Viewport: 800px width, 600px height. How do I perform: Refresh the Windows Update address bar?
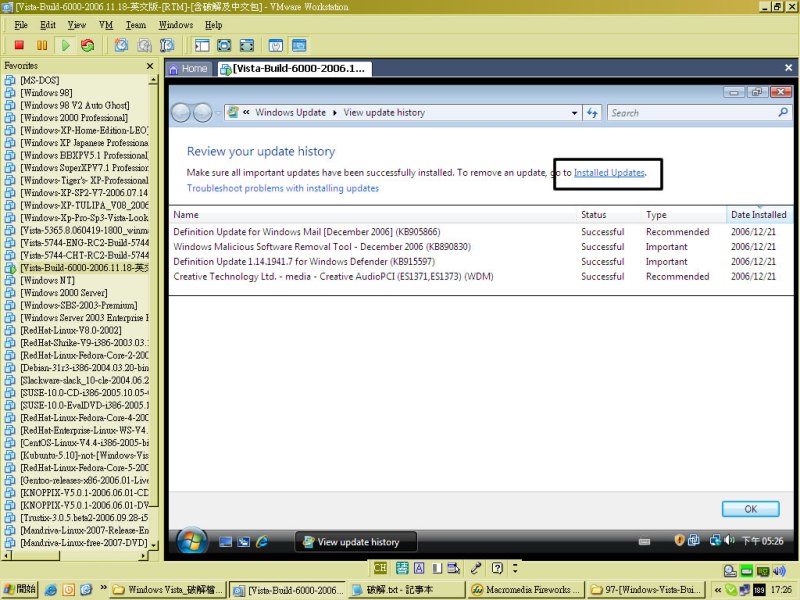[592, 112]
